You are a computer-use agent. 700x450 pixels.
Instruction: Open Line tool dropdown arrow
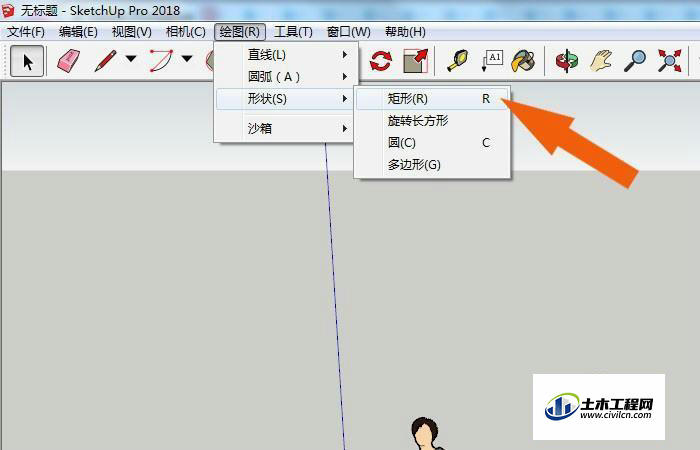pyautogui.click(x=131, y=58)
